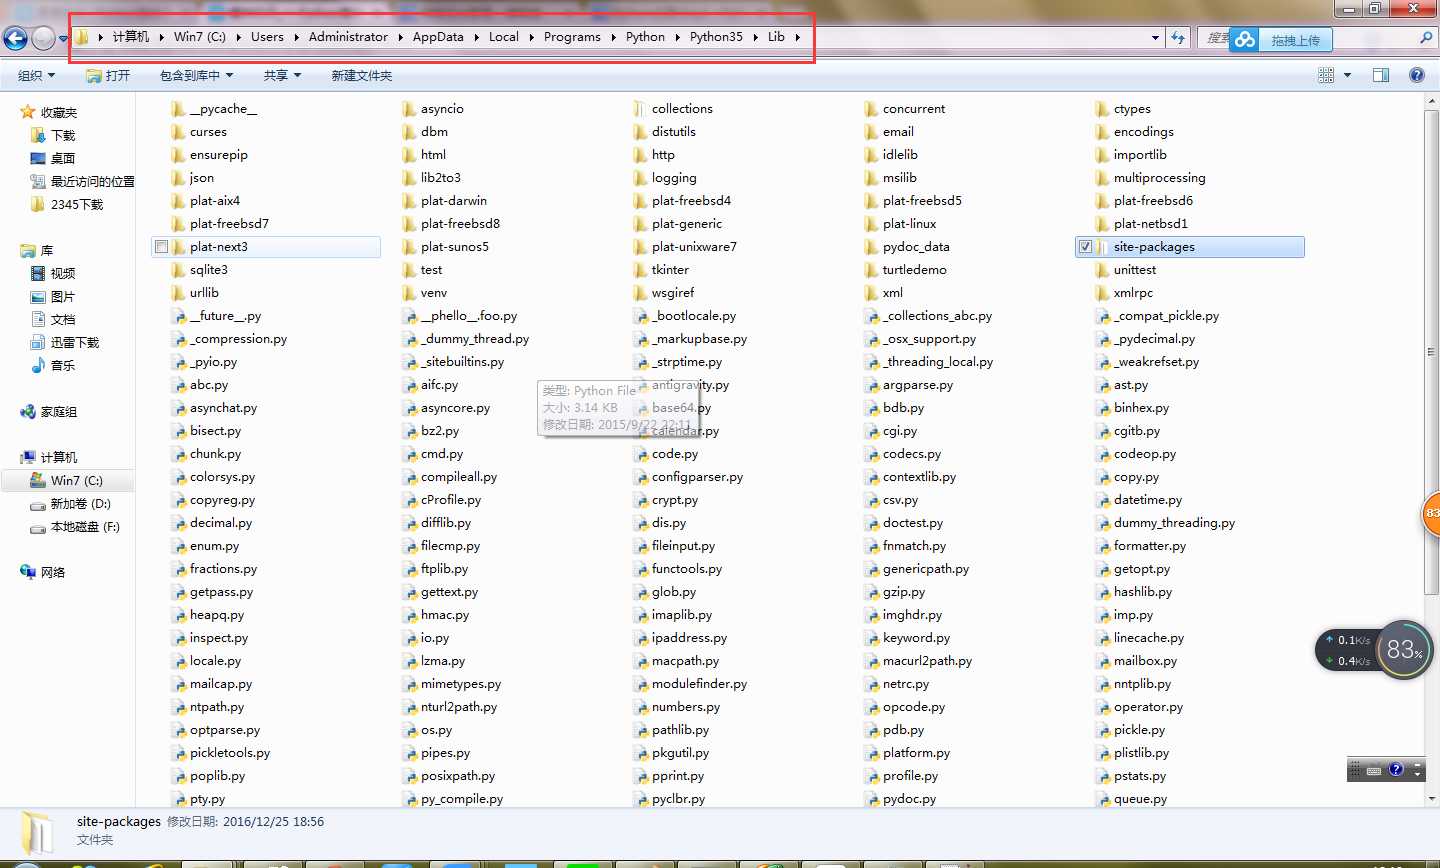
Task: Jump to Users in the address breadcrumb
Action: tap(267, 37)
